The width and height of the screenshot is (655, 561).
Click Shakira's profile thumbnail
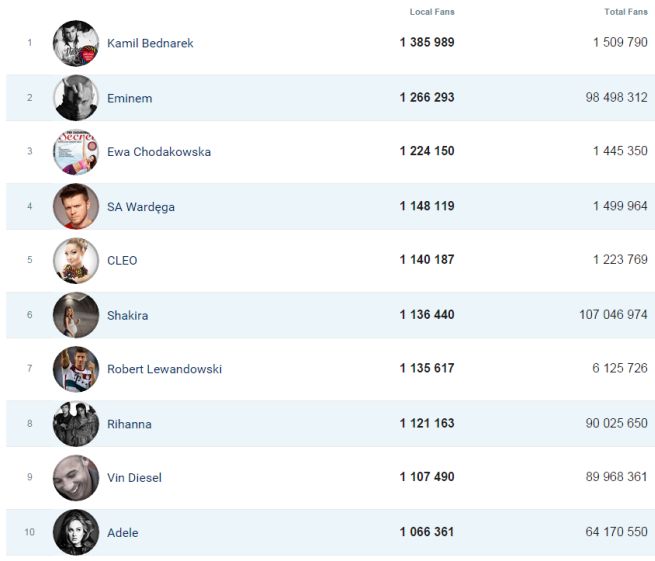76,315
